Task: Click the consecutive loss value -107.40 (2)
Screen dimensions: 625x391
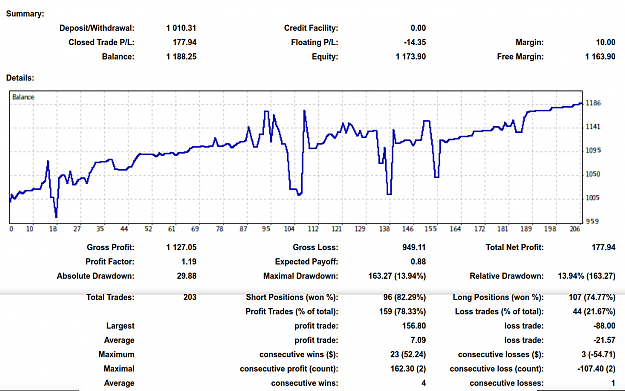Action: click(x=596, y=369)
